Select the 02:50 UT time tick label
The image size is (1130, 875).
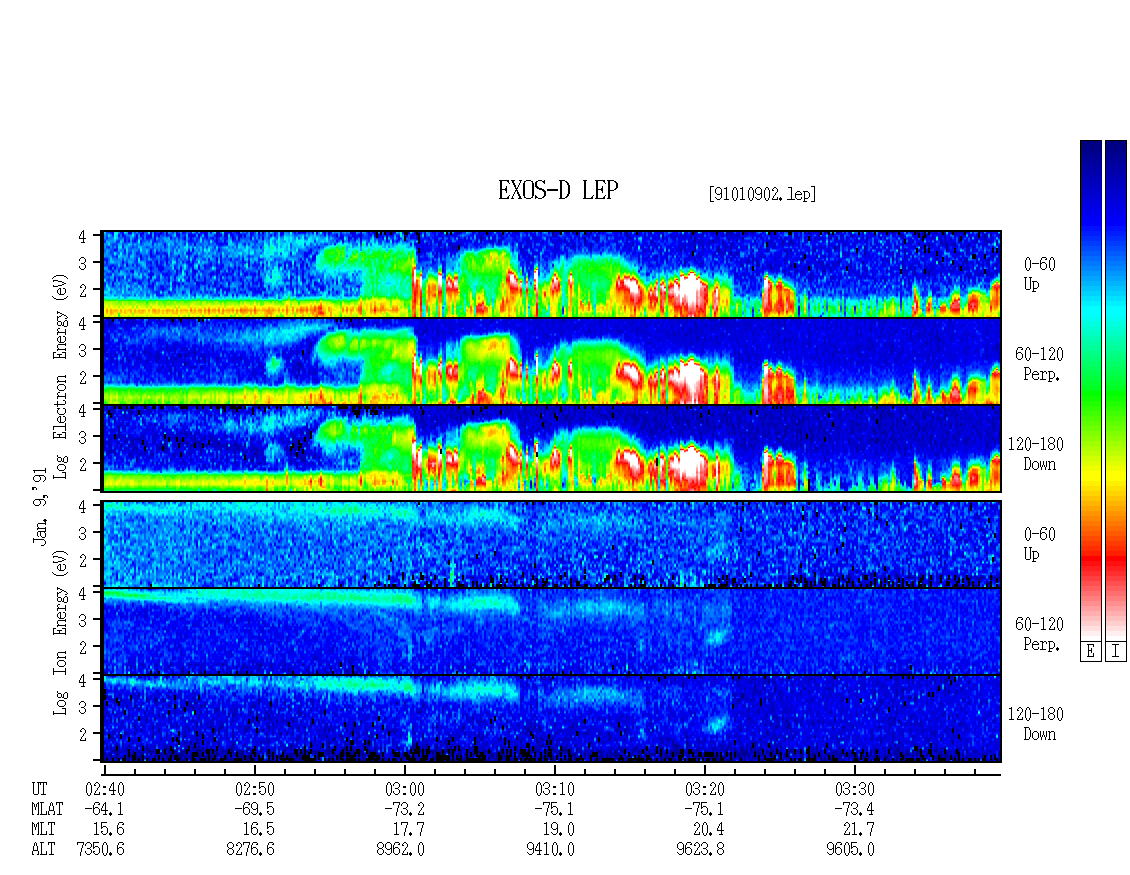[x=255, y=789]
